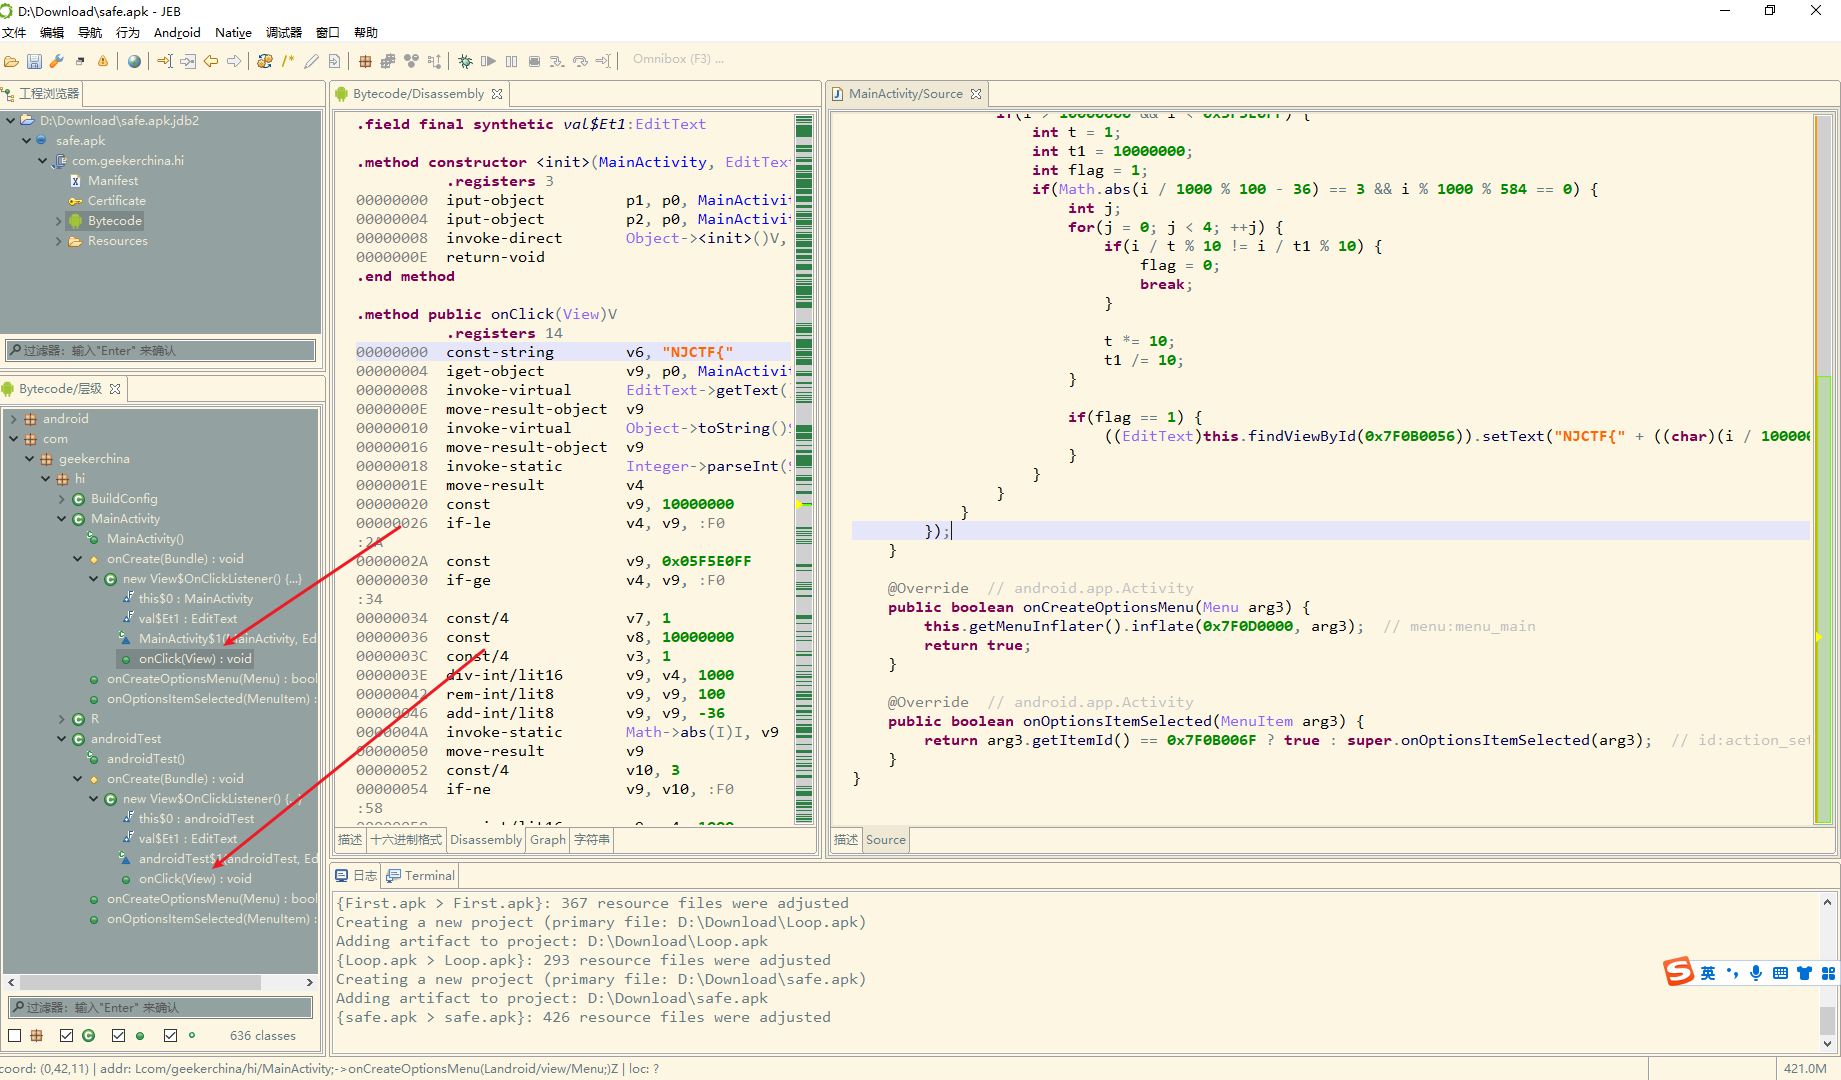Click the cross-references tree icon

(x=434, y=61)
